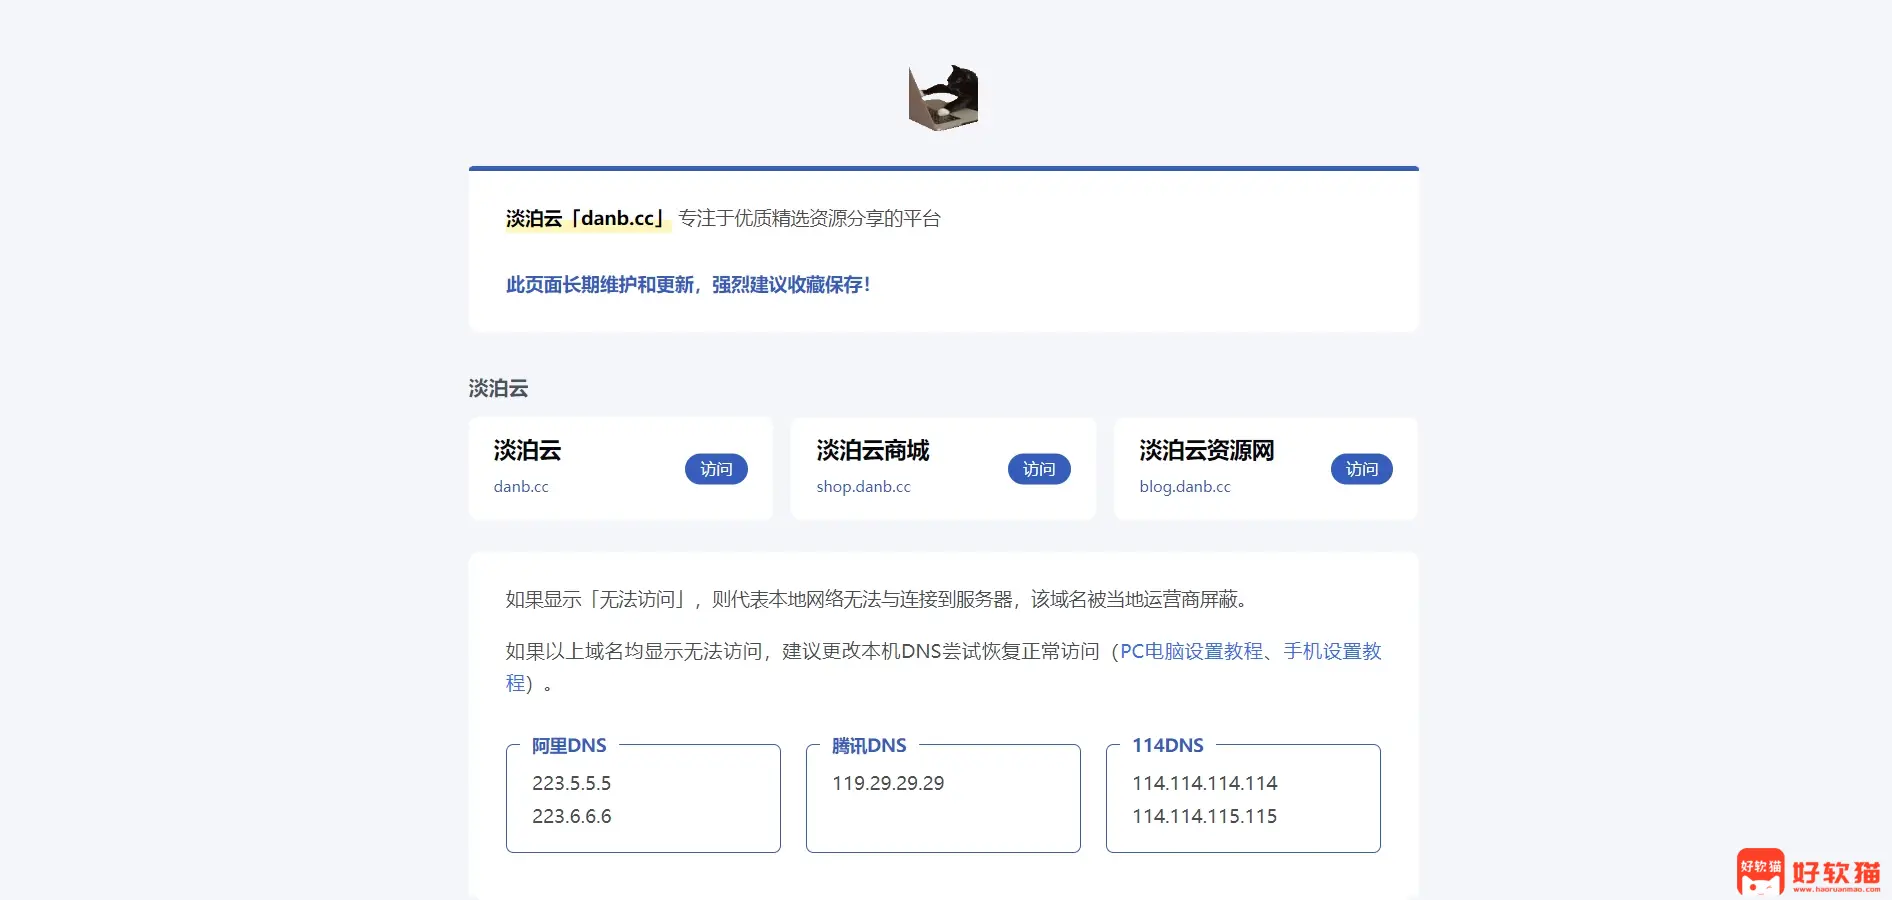Click the 如果显示「无法访问」 explanation paragraph
The height and width of the screenshot is (900, 1892).
point(878,599)
